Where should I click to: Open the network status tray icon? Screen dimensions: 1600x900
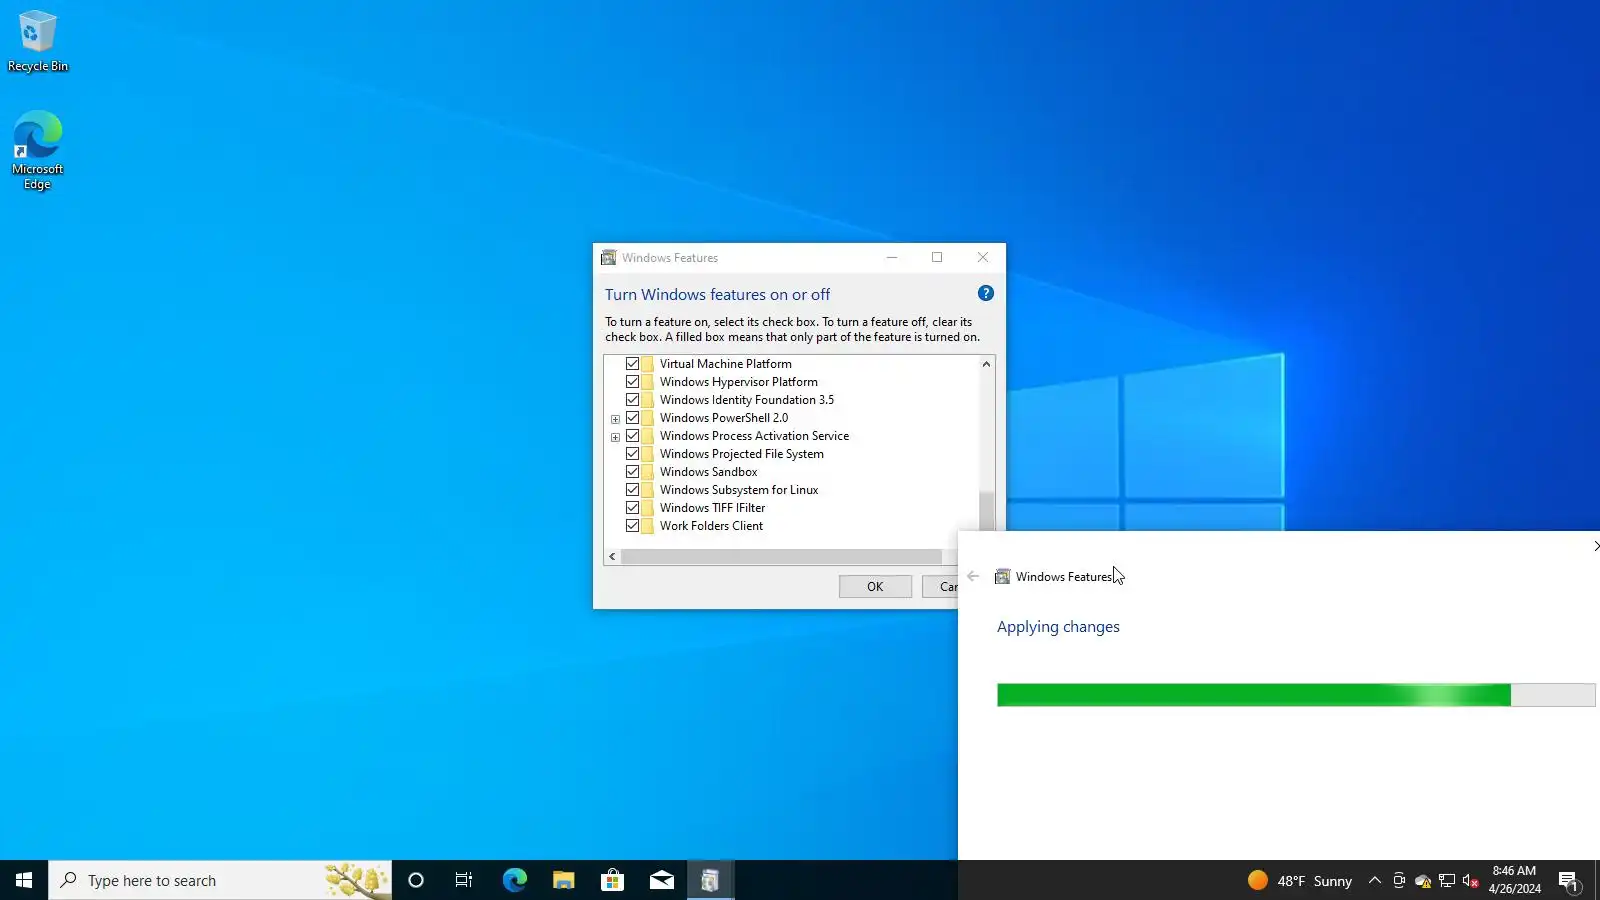1447,880
